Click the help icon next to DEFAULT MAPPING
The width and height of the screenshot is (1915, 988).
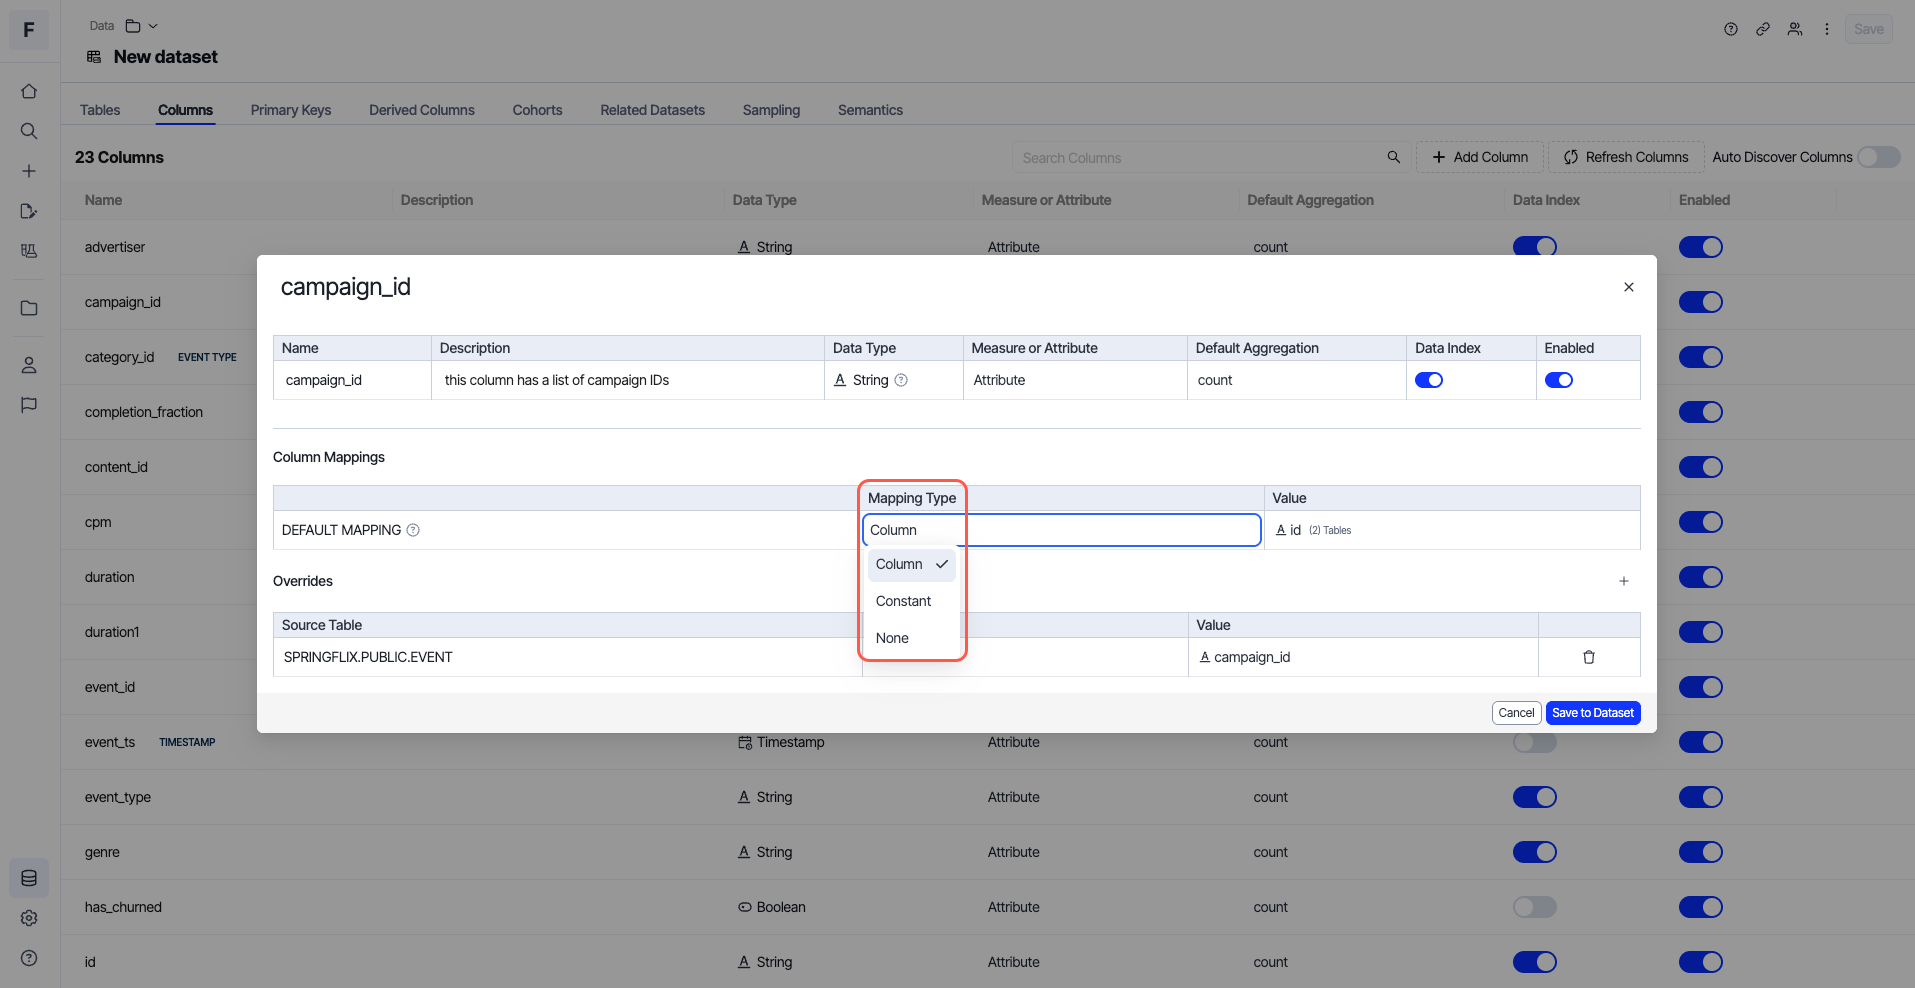point(413,530)
